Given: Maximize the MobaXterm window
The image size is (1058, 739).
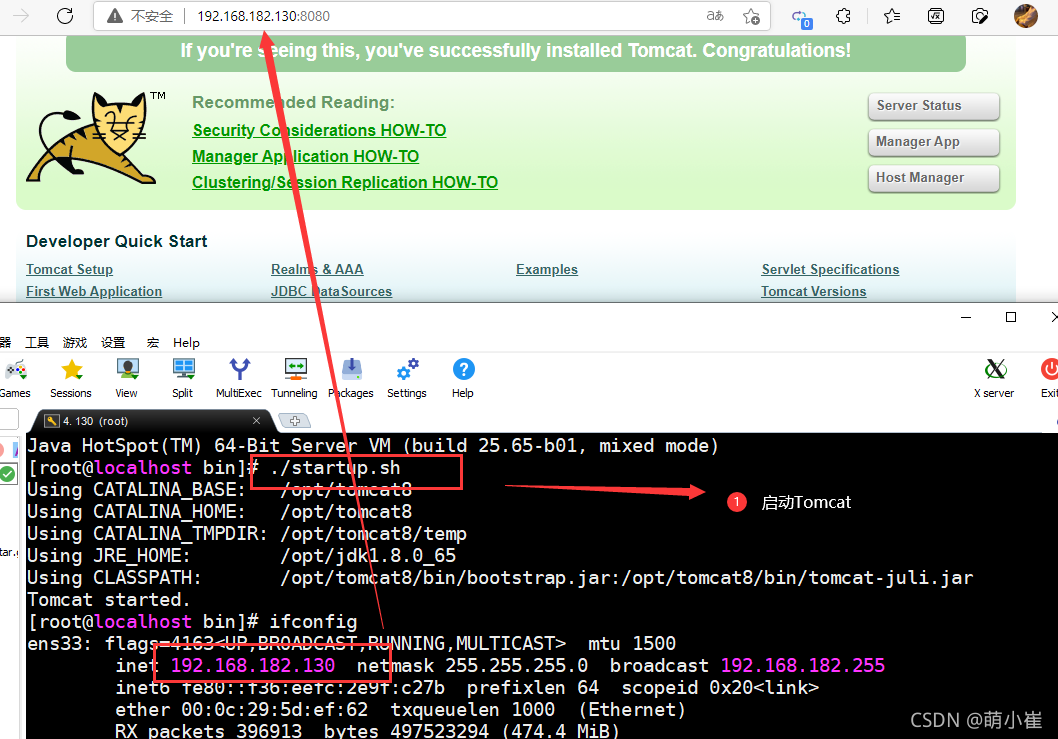Looking at the screenshot, I should [x=1011, y=317].
